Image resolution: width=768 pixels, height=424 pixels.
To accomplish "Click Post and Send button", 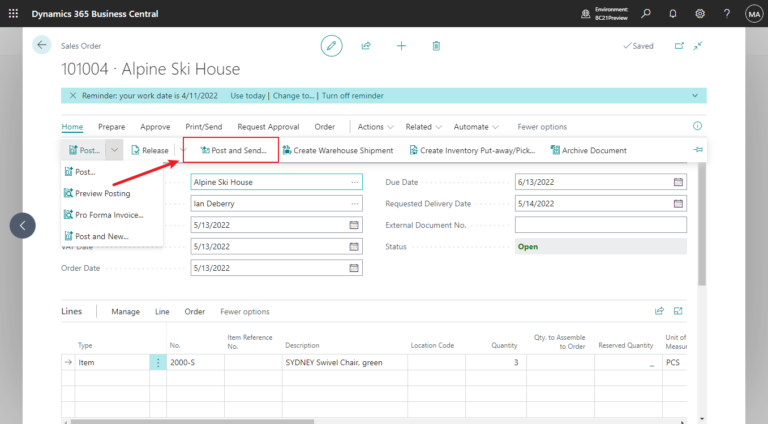I will coord(233,150).
